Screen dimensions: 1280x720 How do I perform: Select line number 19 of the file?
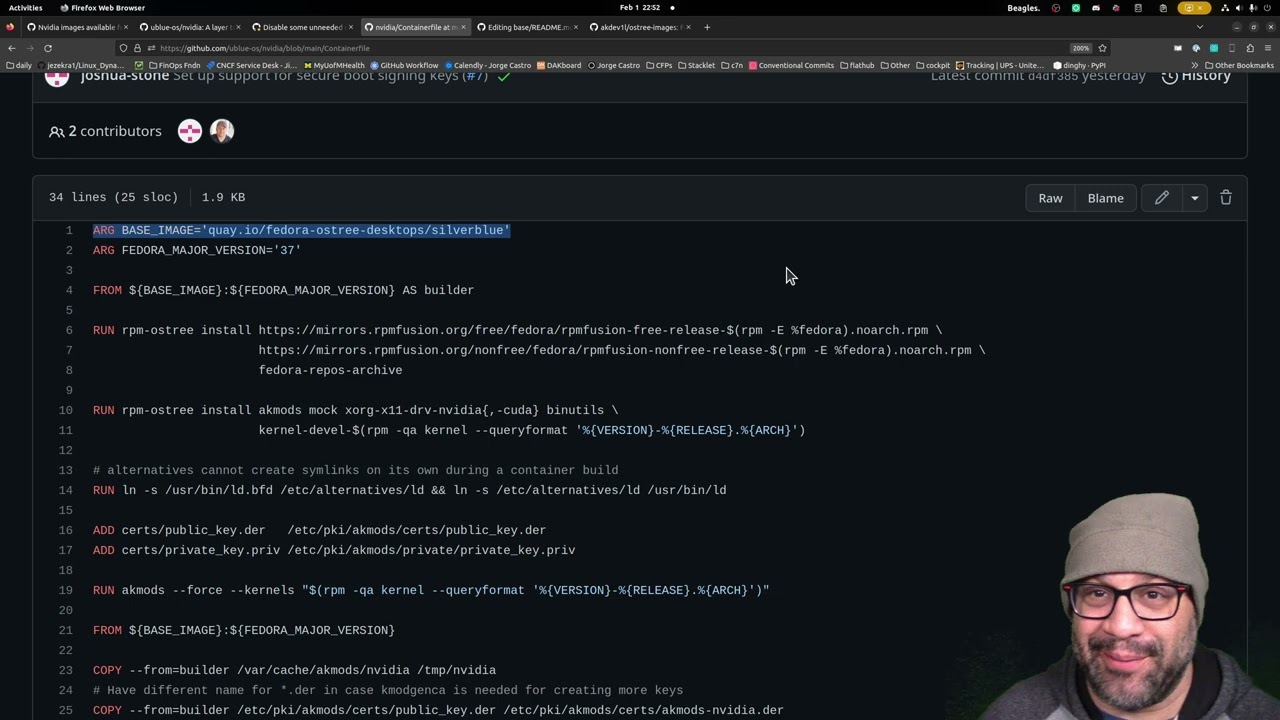click(x=65, y=590)
